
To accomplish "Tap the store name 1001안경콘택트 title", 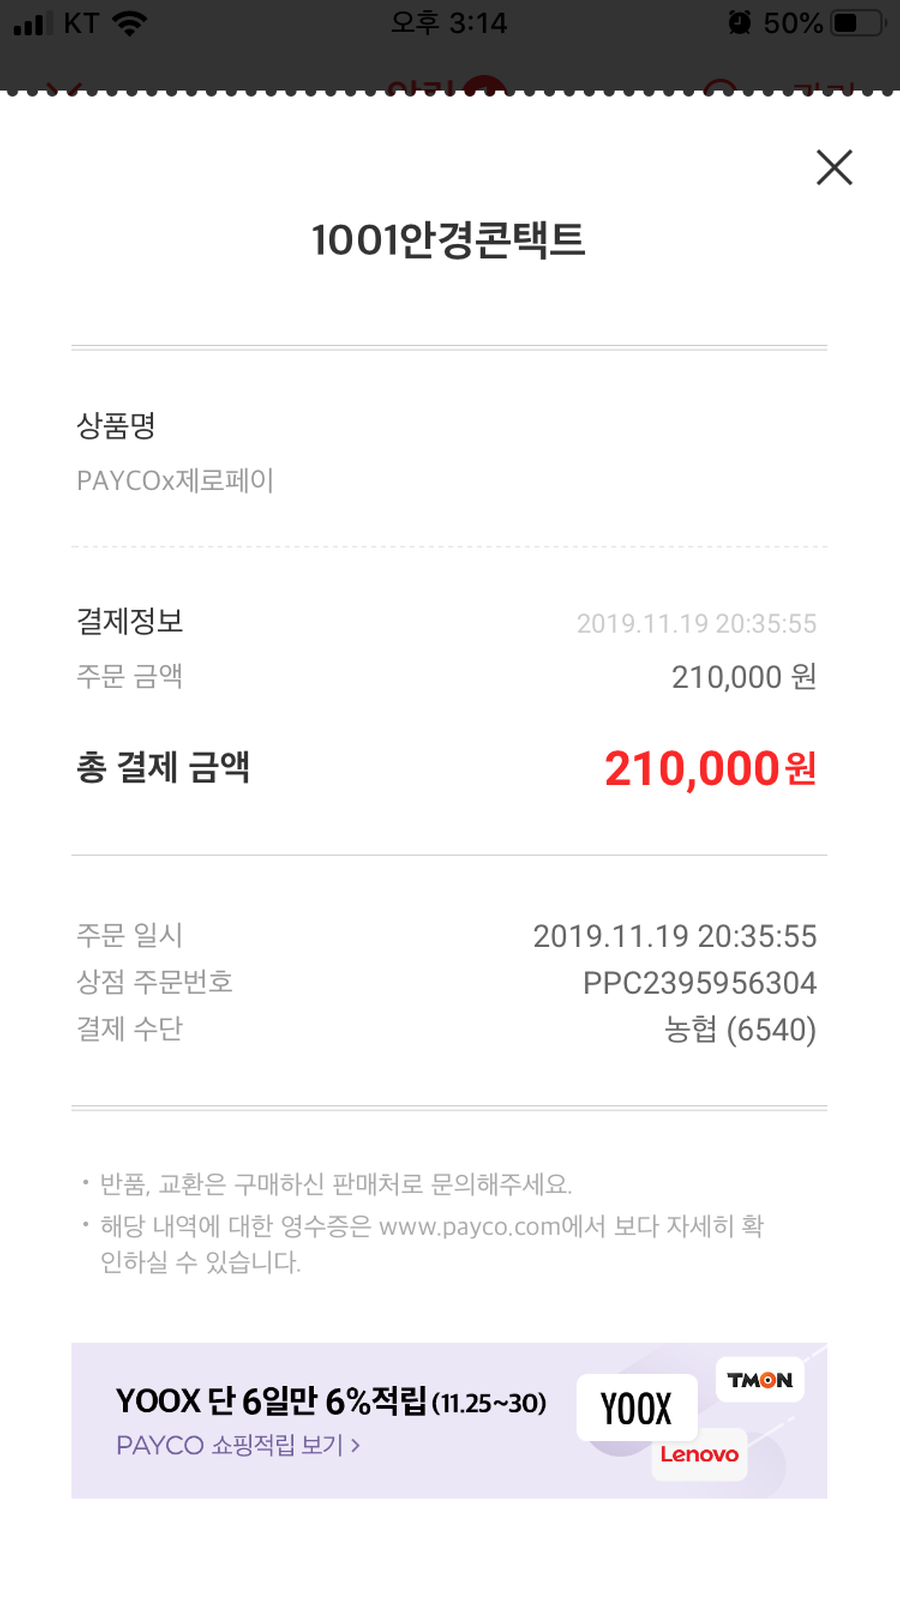I will [x=448, y=240].
